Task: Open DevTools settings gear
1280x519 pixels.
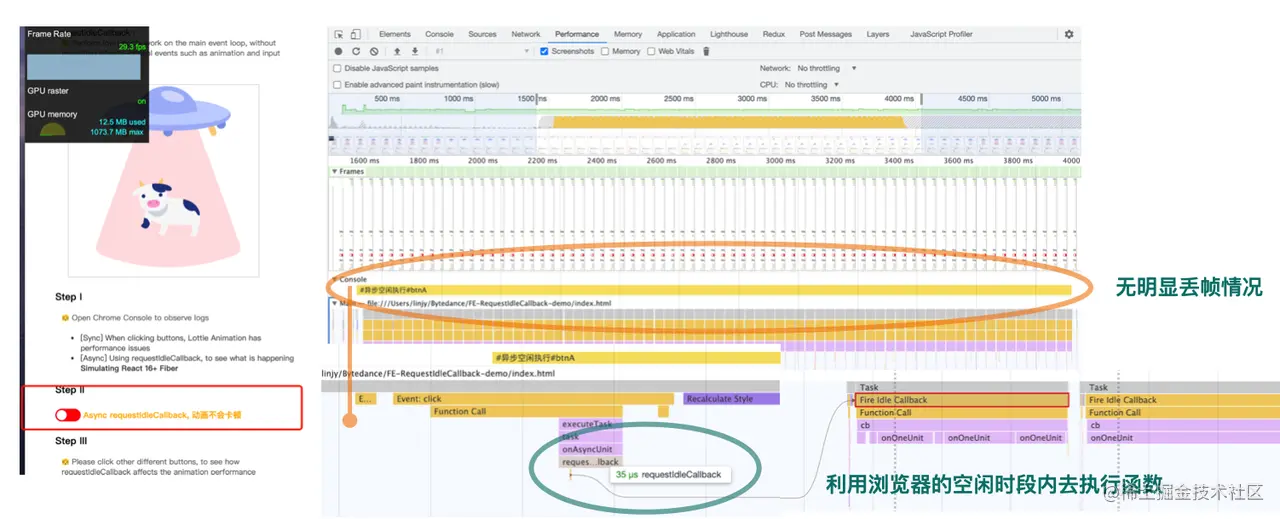Action: (x=1069, y=34)
